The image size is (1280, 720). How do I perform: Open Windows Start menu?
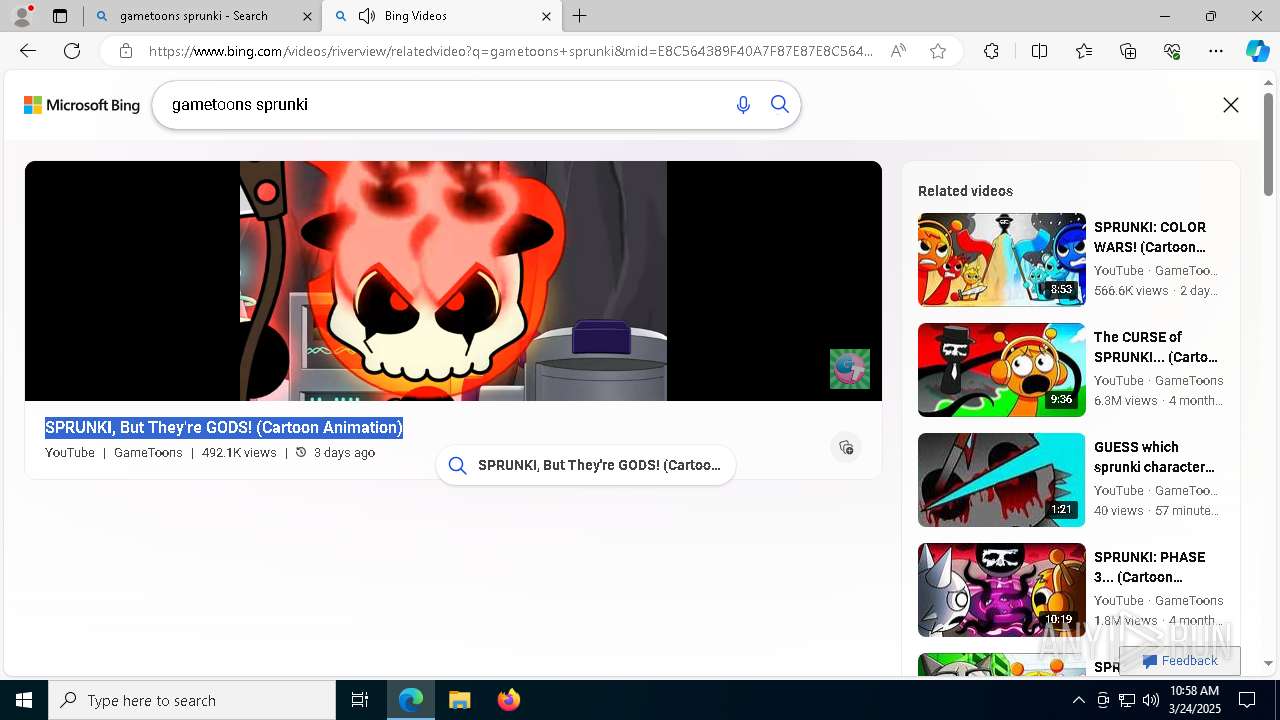[24, 700]
